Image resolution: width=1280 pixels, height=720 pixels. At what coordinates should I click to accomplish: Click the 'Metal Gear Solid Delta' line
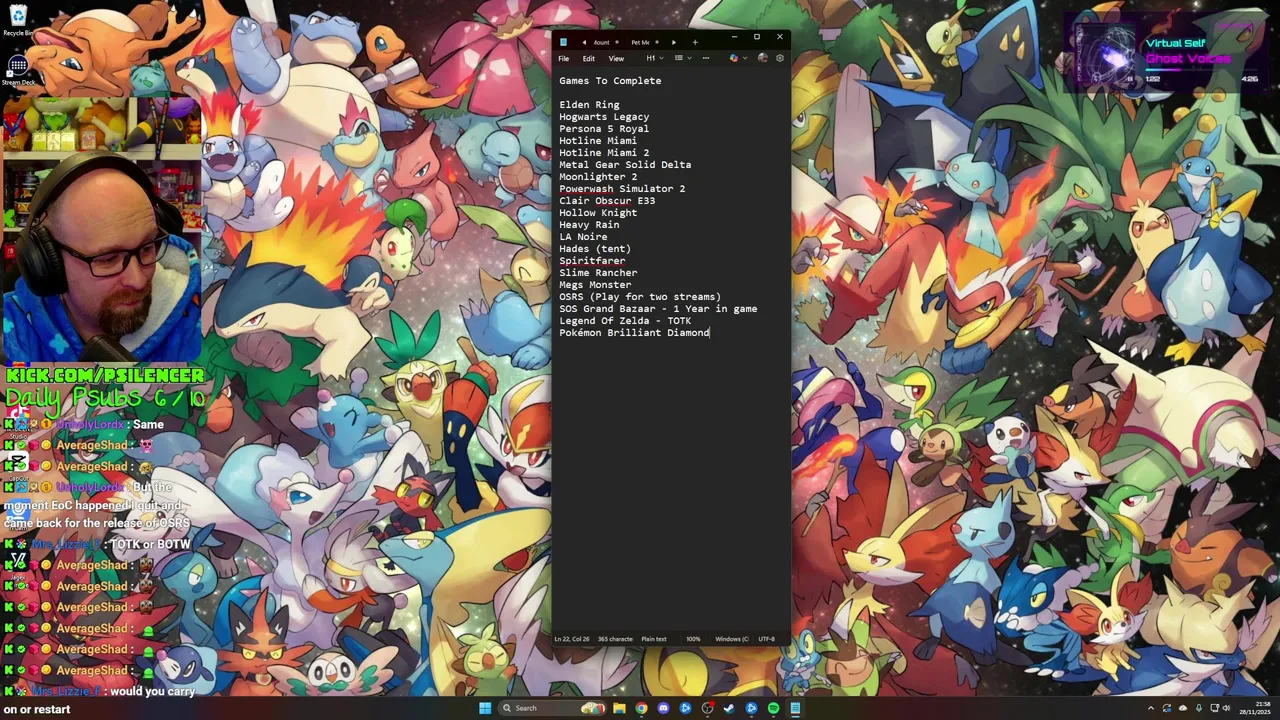[625, 165]
